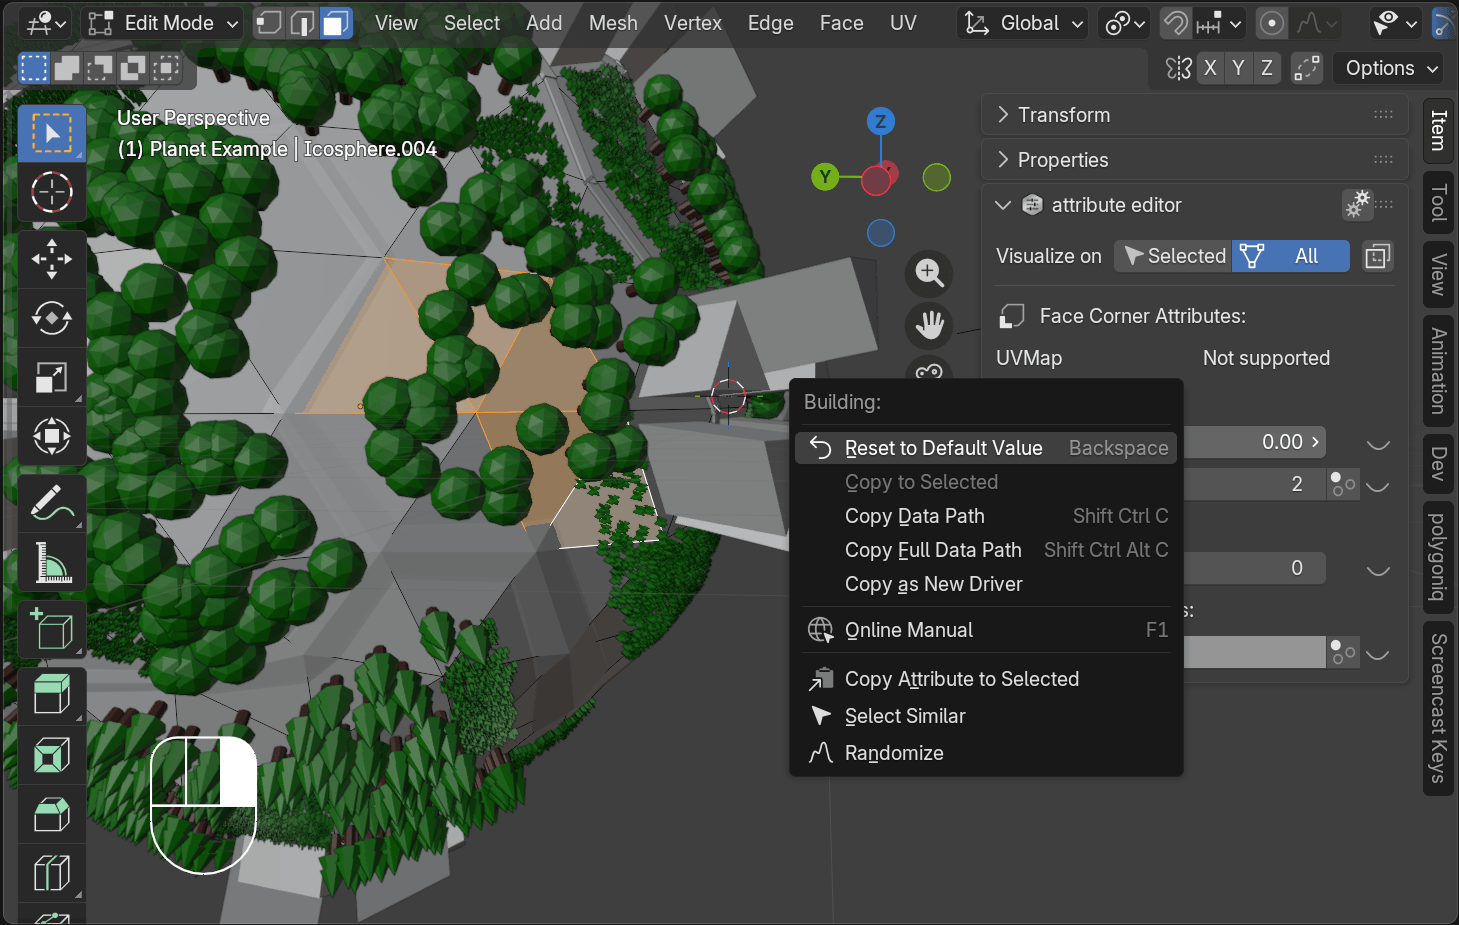Choose Copy Full Data Path
Screen dimensions: 1459x925
point(986,550)
